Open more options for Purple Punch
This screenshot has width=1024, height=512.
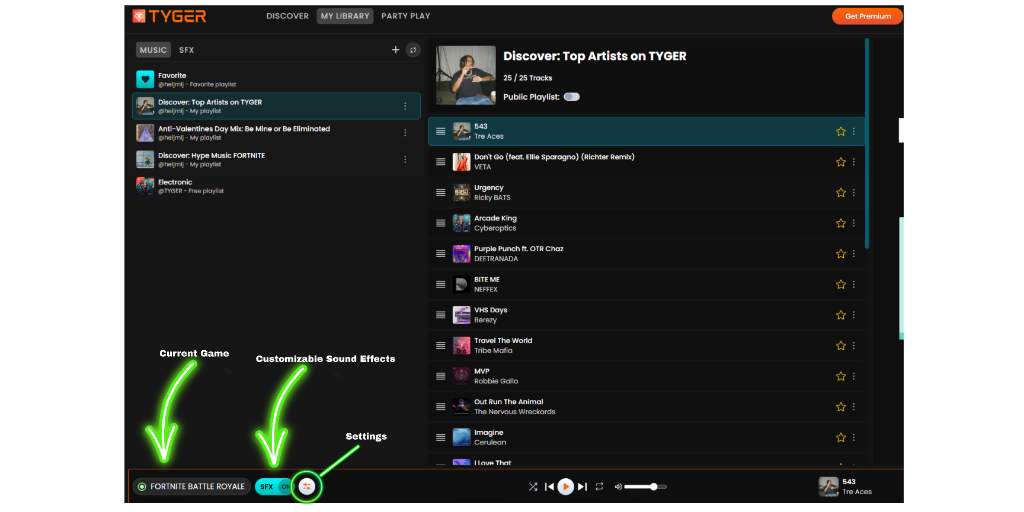click(x=854, y=254)
